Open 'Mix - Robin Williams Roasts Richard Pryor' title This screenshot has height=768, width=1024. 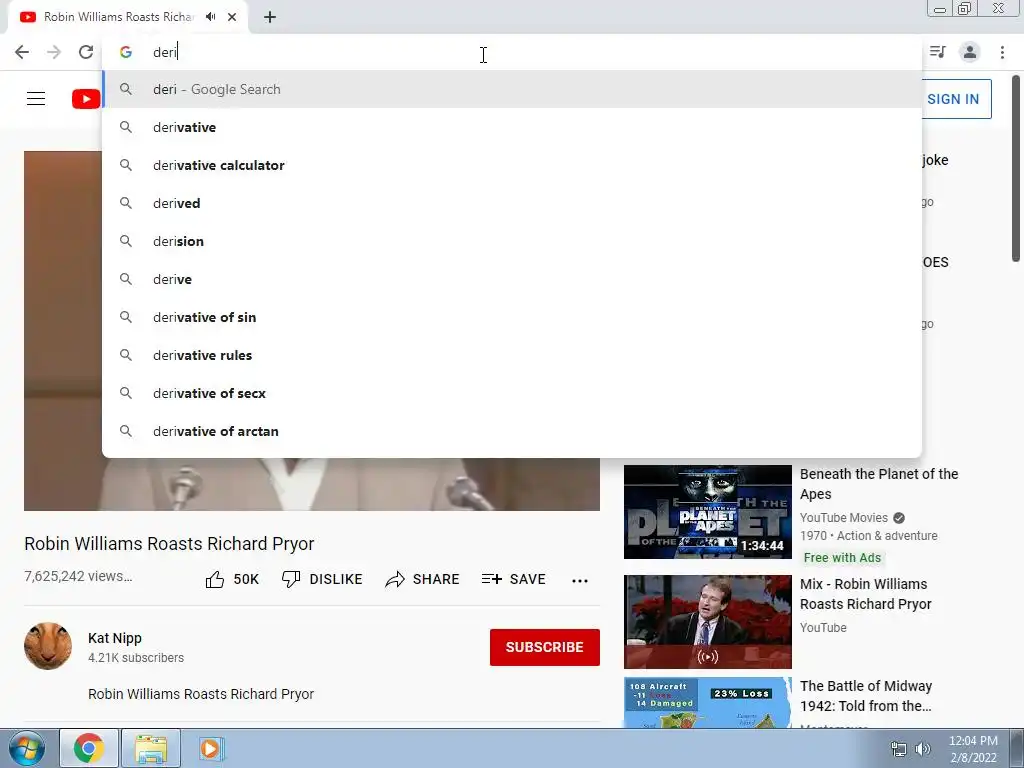pos(865,594)
